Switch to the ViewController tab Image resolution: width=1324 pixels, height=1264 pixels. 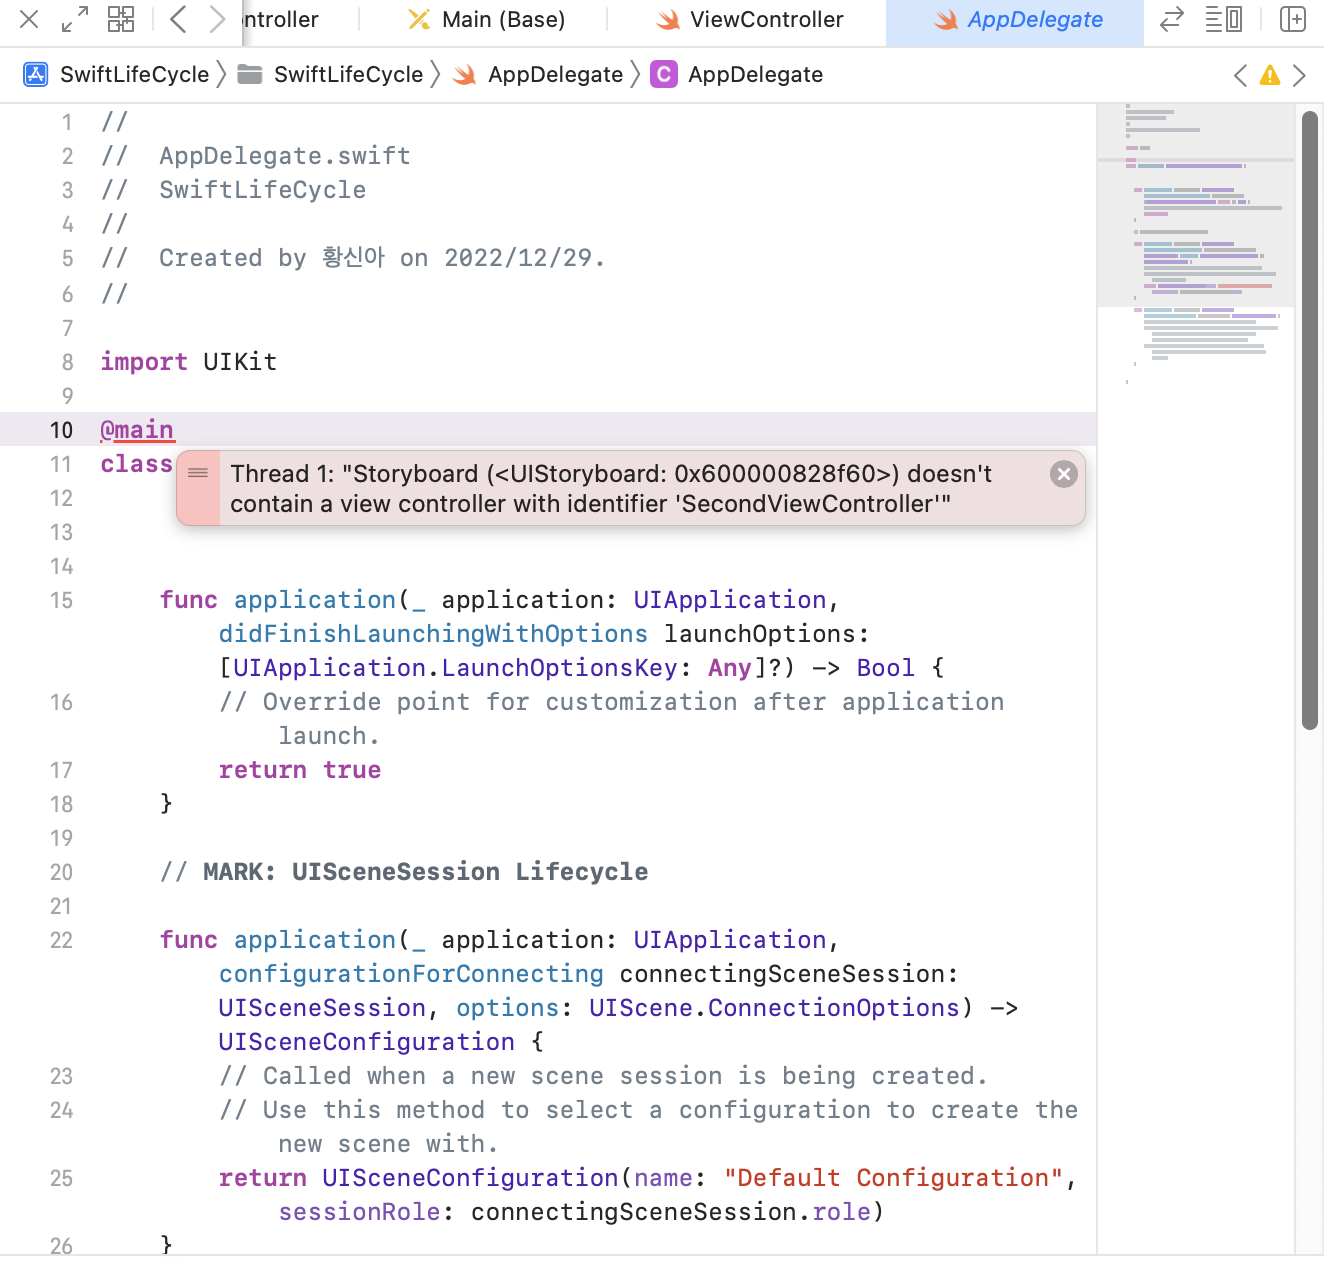coord(749,20)
